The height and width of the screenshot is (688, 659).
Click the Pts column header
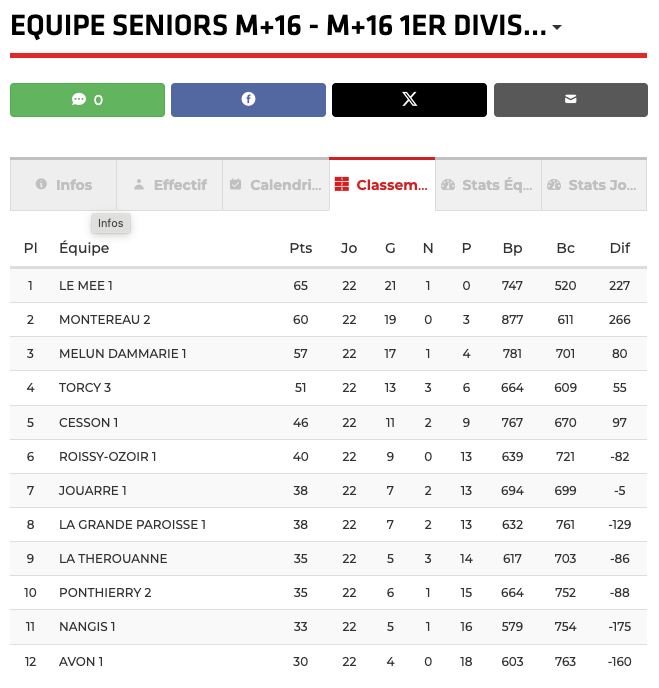pyautogui.click(x=300, y=248)
